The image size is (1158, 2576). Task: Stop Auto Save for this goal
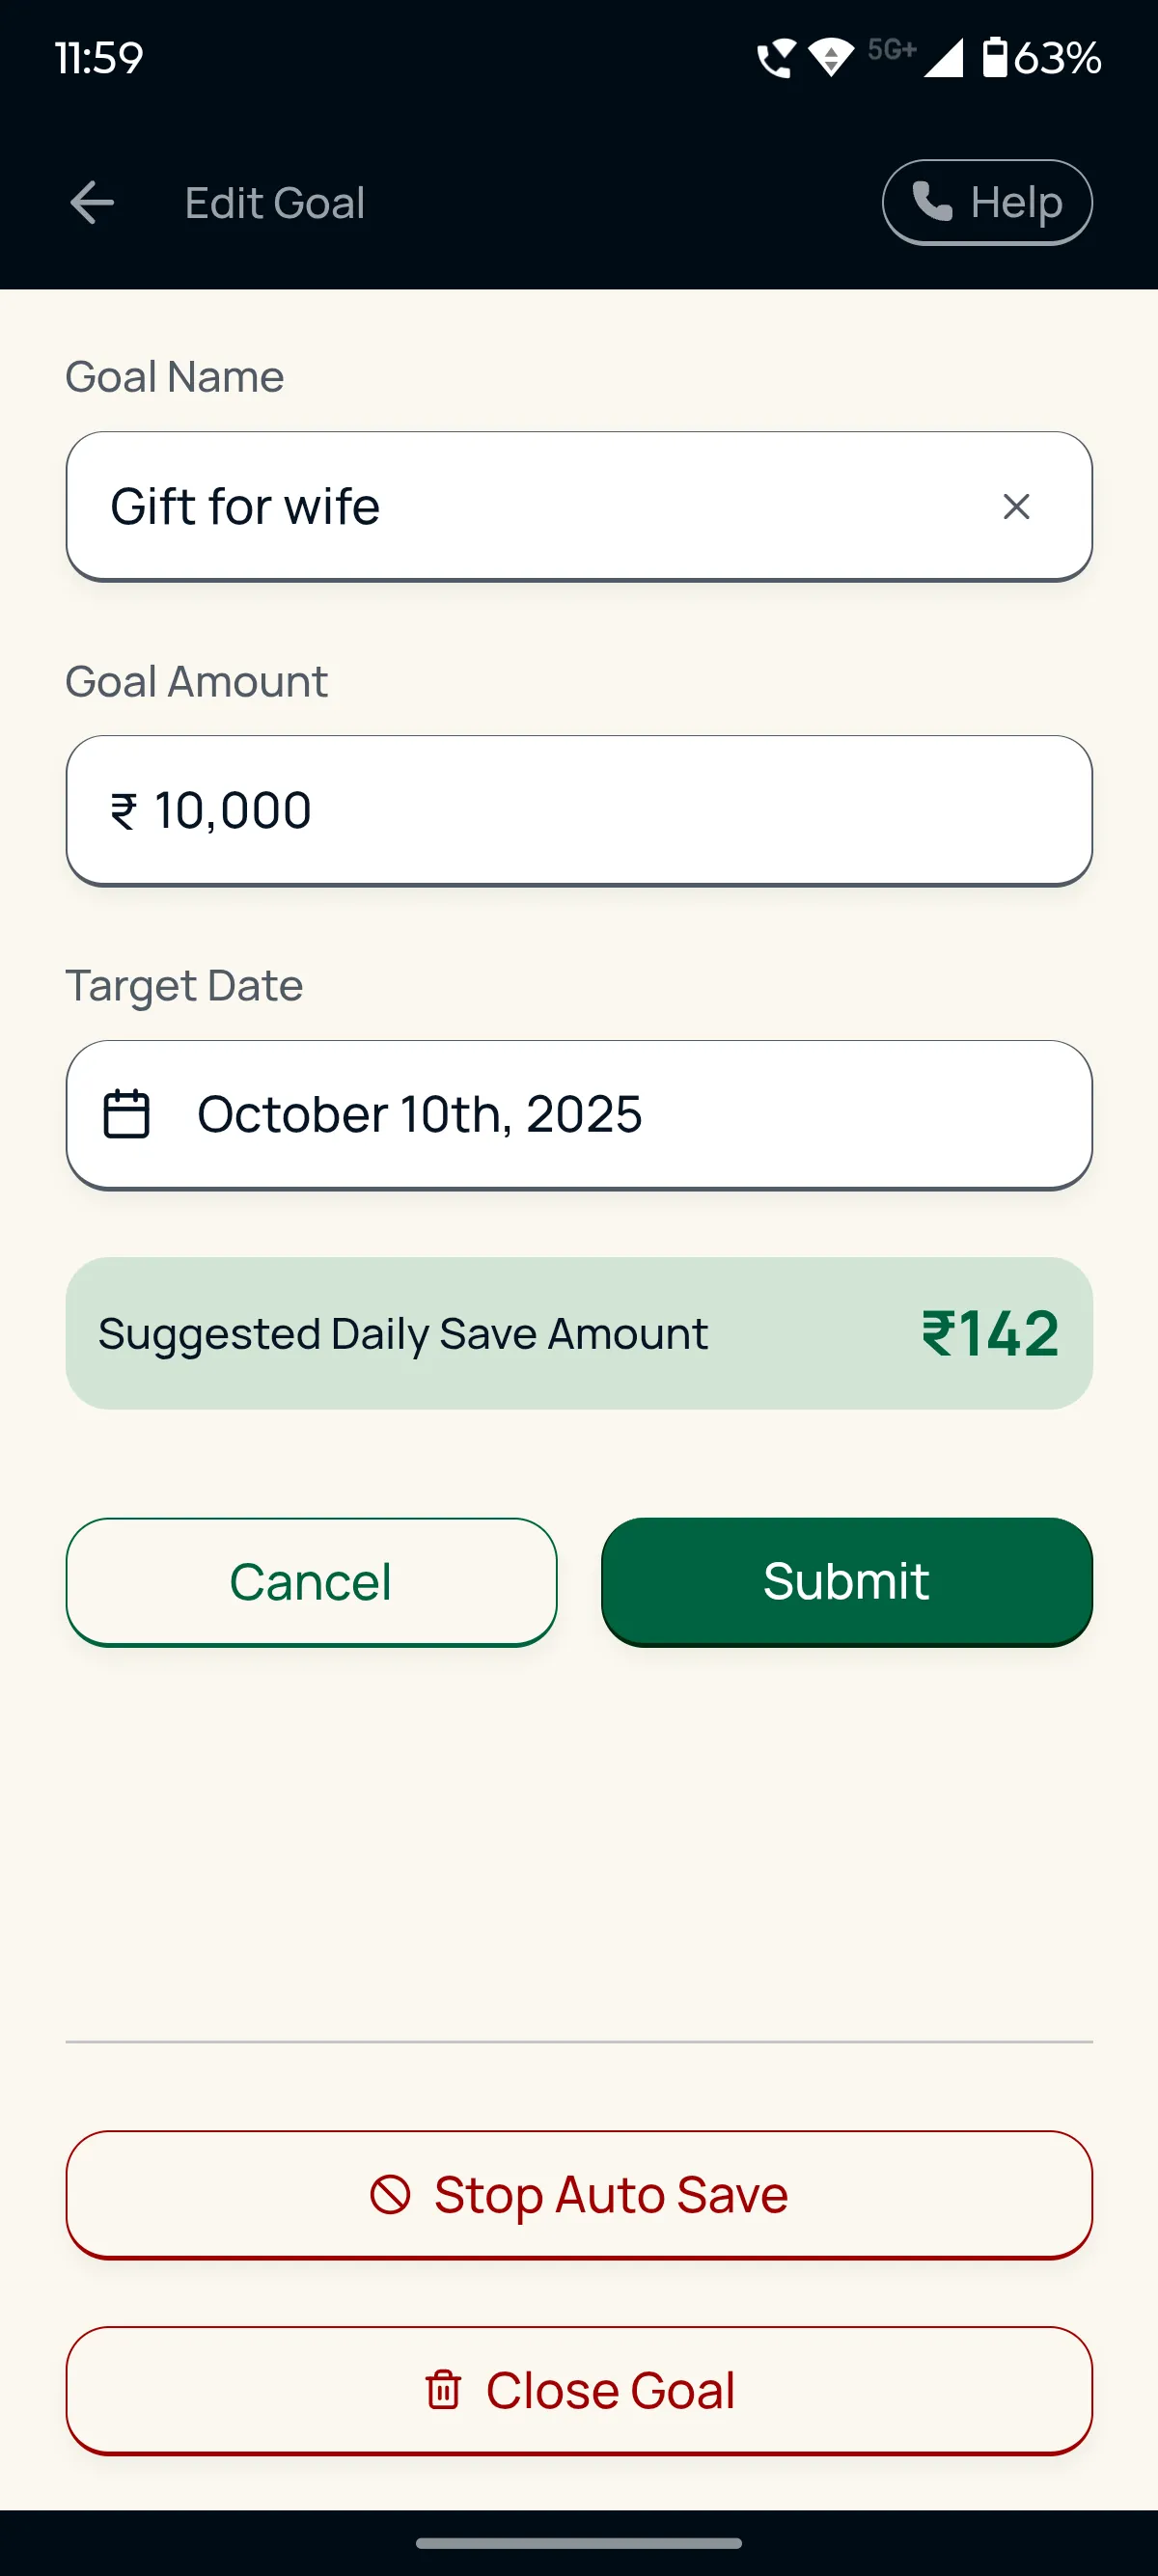coord(579,2195)
